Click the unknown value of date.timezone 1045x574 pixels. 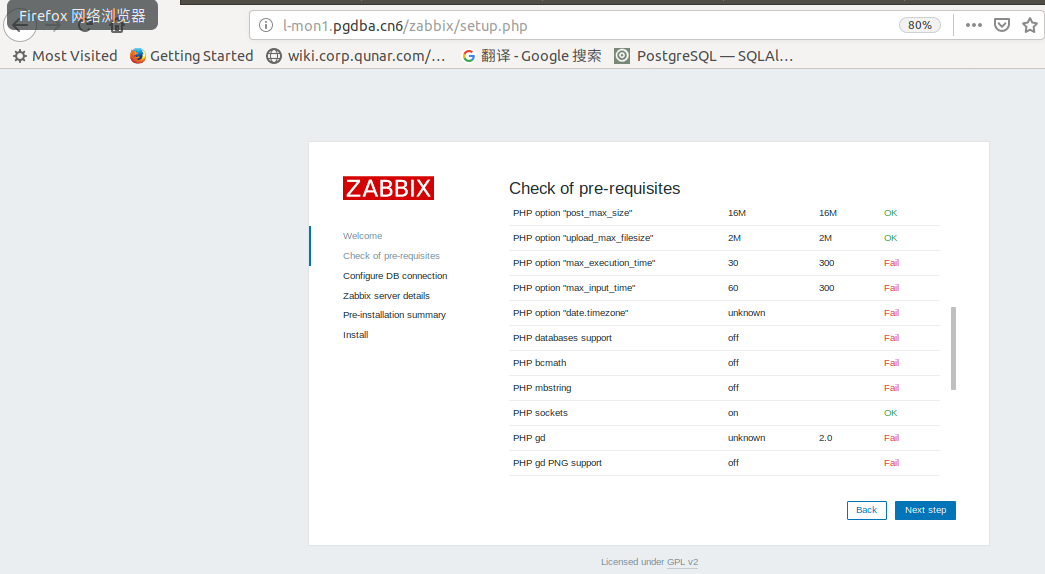746,313
